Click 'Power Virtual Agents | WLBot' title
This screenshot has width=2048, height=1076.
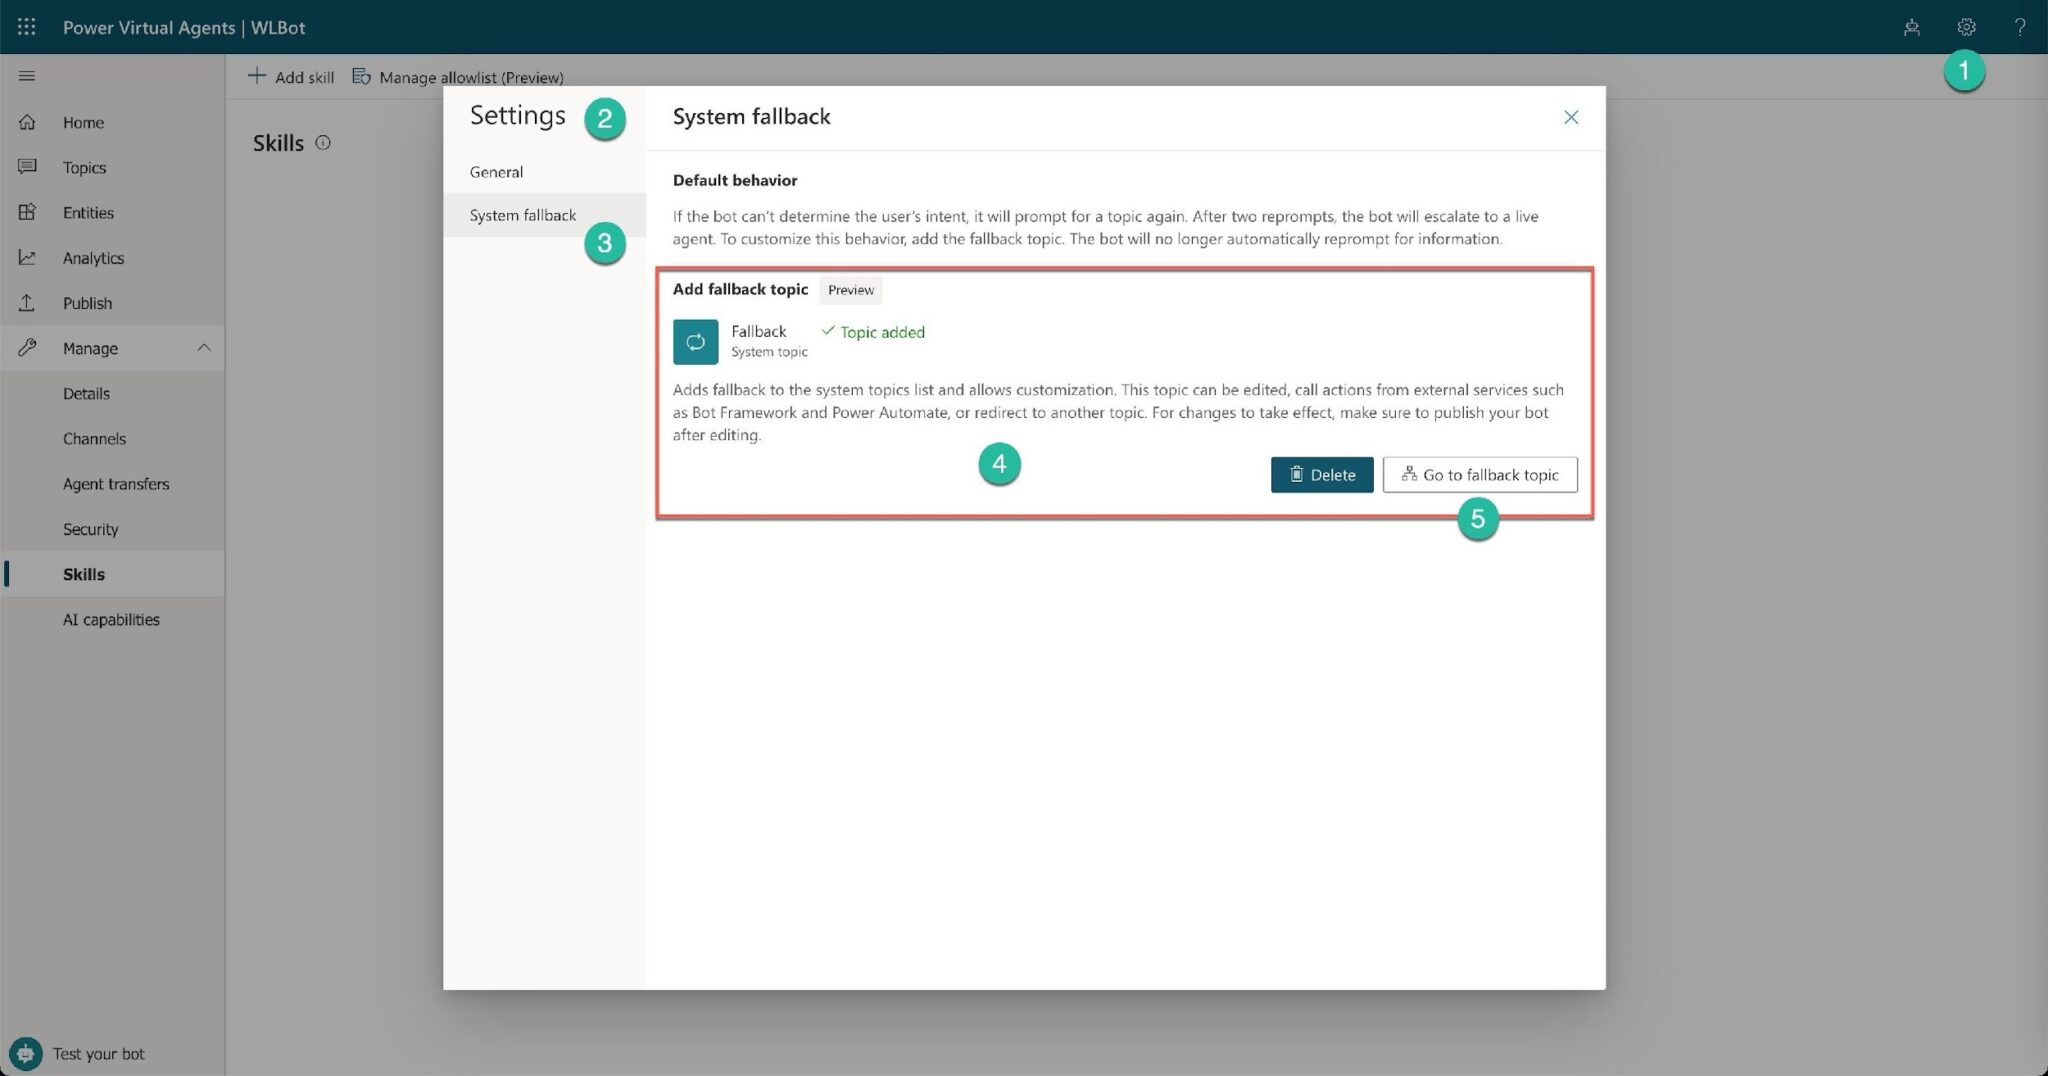tap(184, 27)
